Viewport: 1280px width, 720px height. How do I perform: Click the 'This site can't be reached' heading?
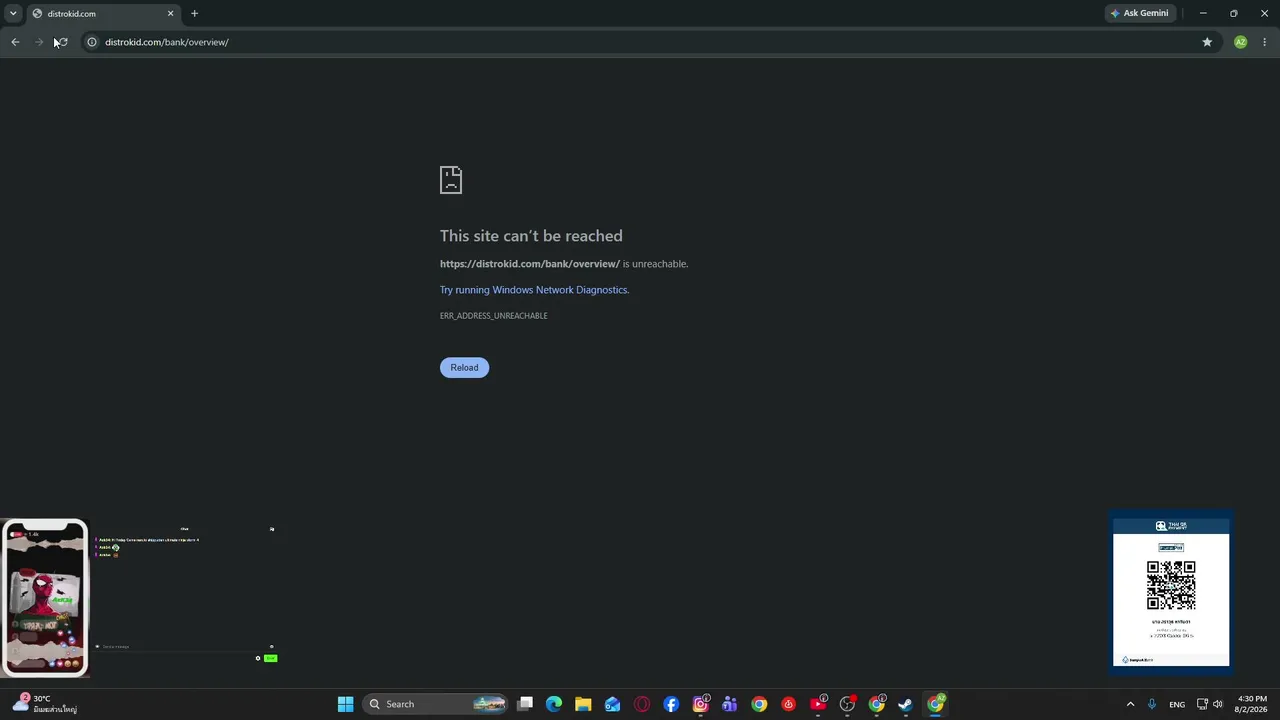531,236
